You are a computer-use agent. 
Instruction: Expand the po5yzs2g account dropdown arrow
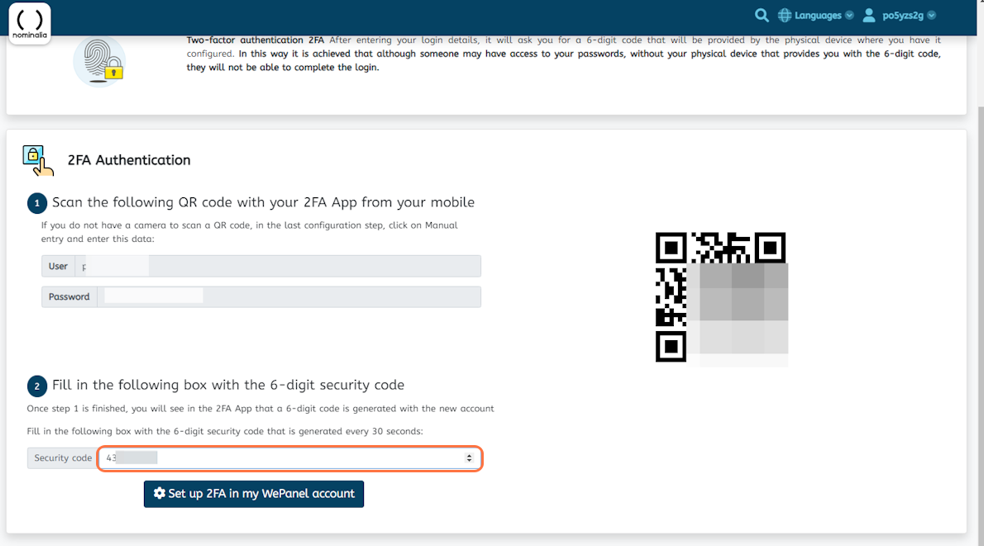[931, 15]
